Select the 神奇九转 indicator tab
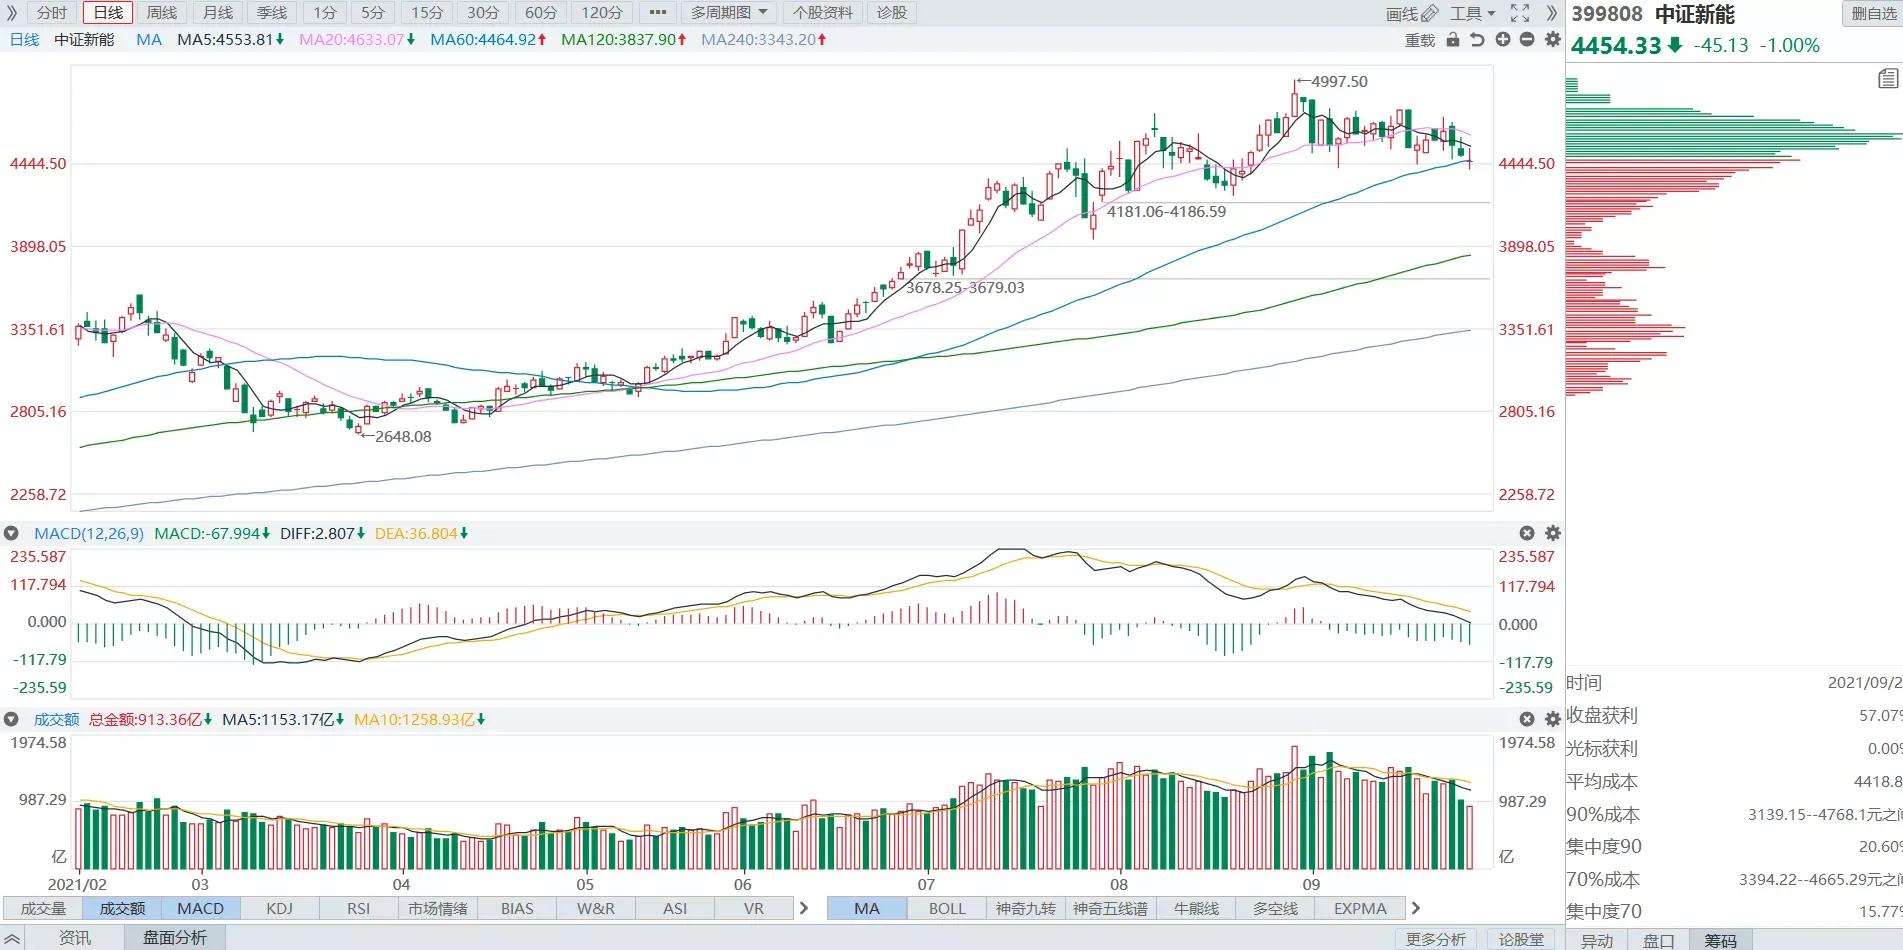Image resolution: width=1903 pixels, height=950 pixels. pos(1026,908)
